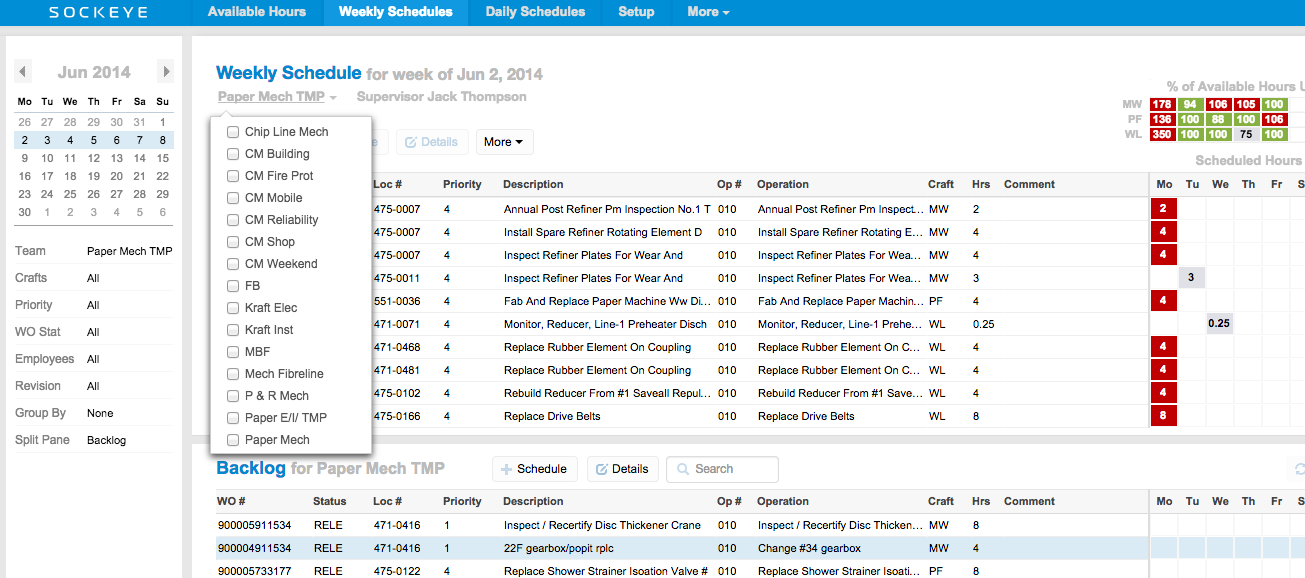The image size is (1305, 578).
Task: Open the Setup menu item
Action: 636,12
